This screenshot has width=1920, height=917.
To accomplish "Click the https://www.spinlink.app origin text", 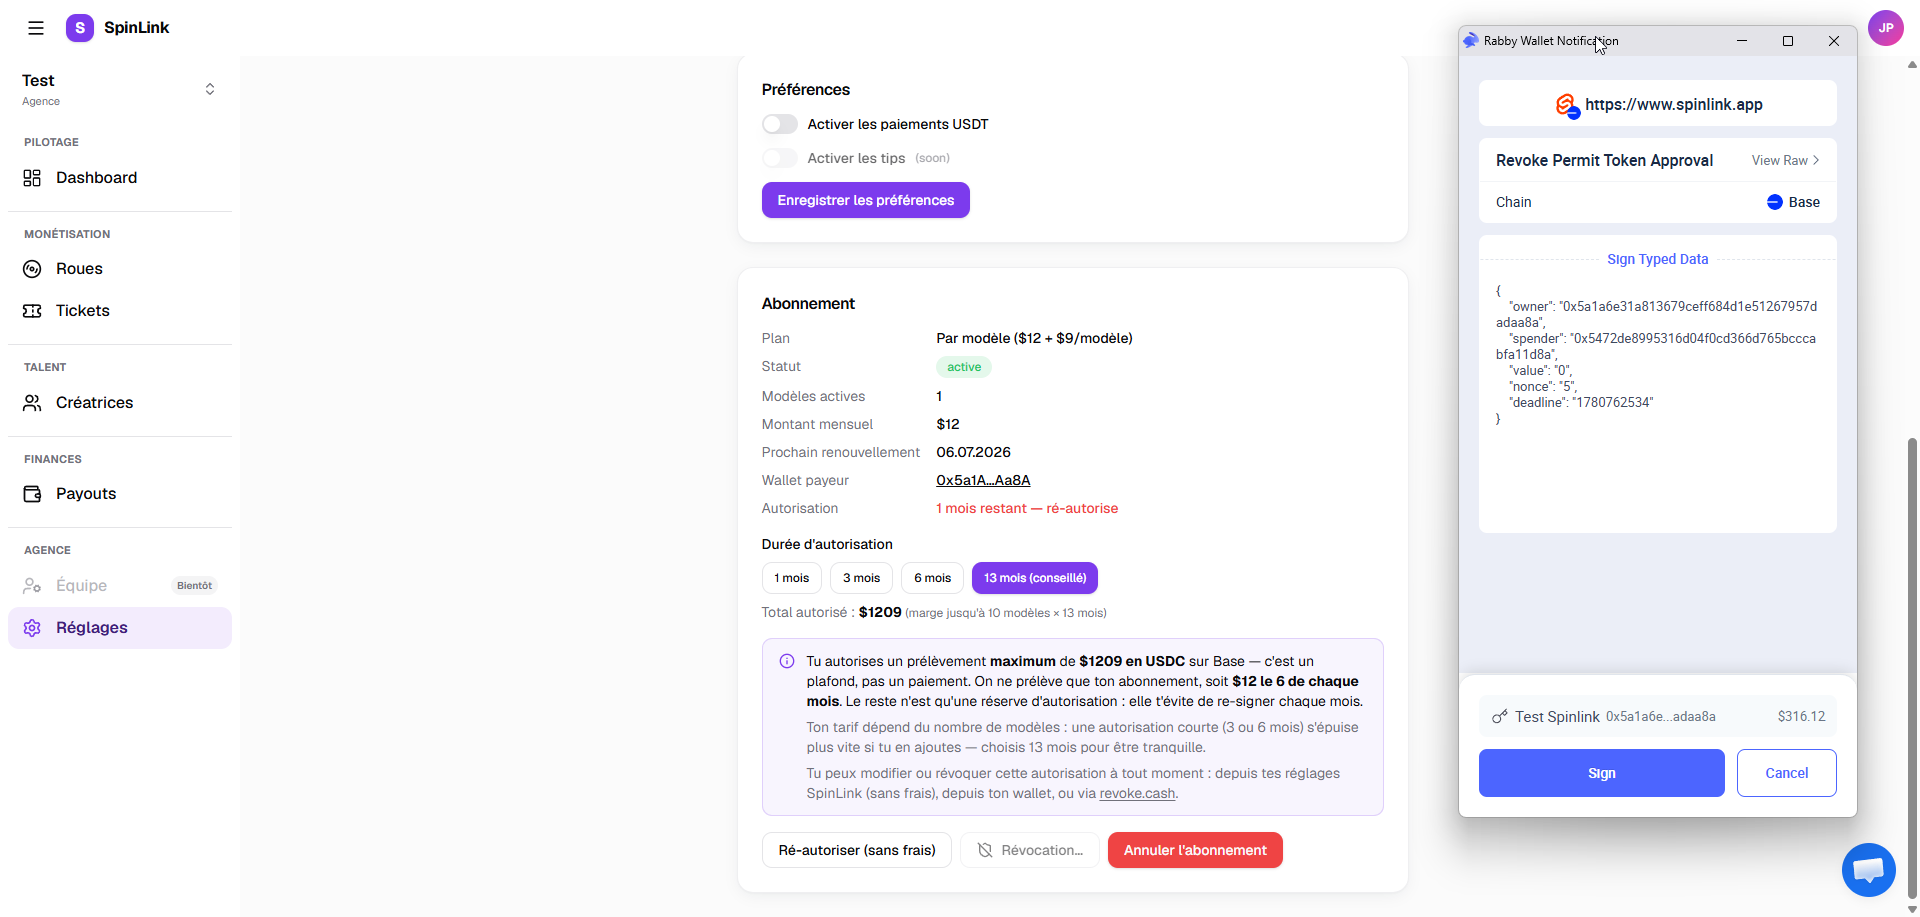I will click(x=1674, y=105).
